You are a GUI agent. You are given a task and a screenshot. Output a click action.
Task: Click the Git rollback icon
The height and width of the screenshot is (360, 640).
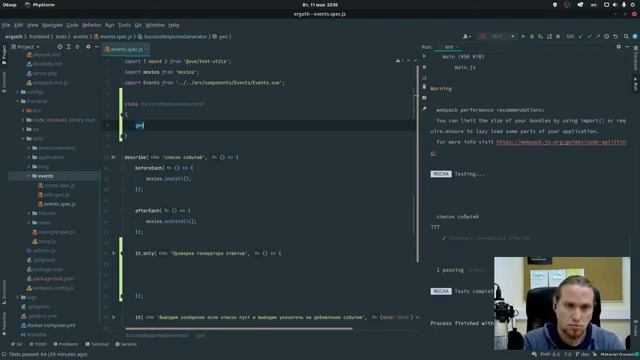[x=616, y=36]
